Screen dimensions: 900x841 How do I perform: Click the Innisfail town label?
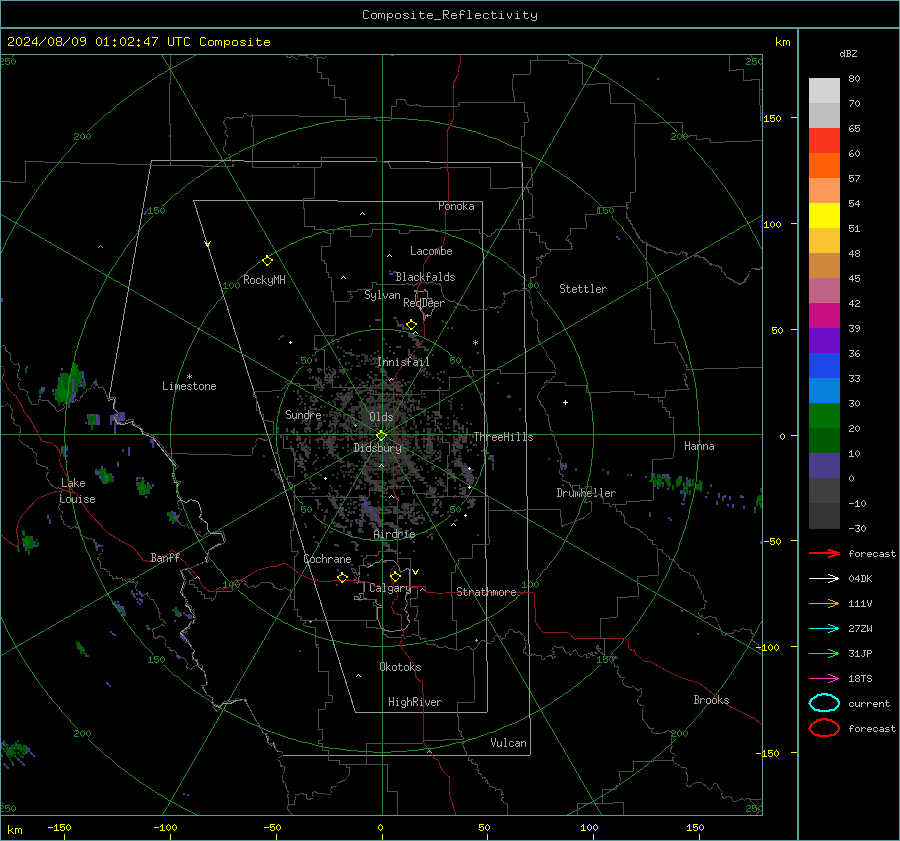[403, 362]
